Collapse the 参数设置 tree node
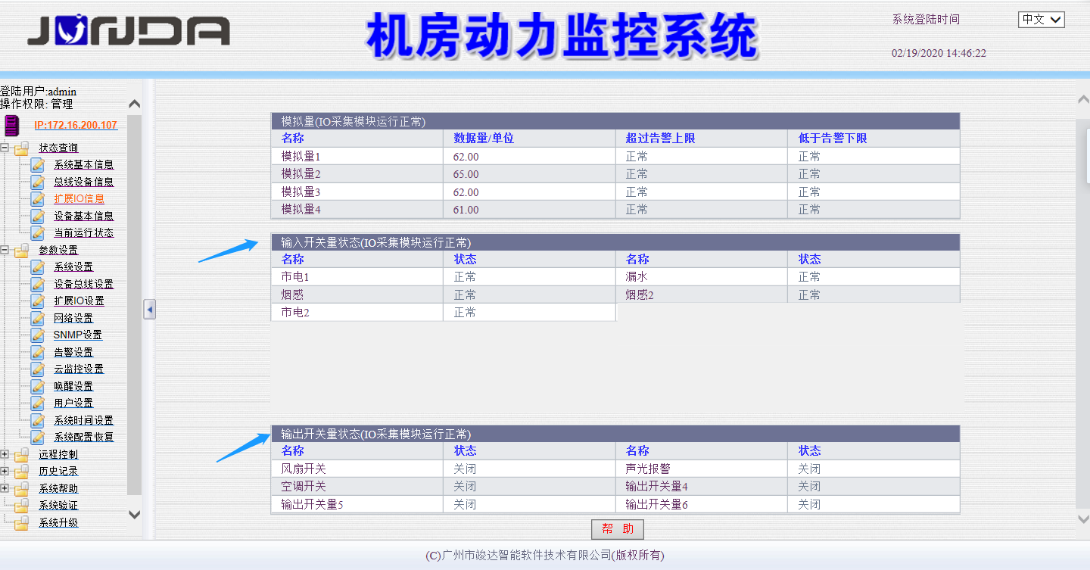The height and width of the screenshot is (570, 1090). tap(5, 250)
